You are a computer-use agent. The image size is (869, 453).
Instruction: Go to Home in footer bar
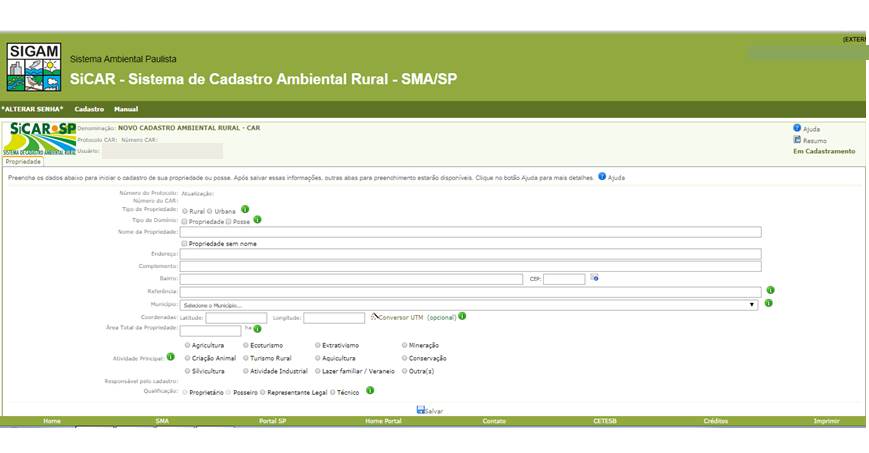point(52,421)
